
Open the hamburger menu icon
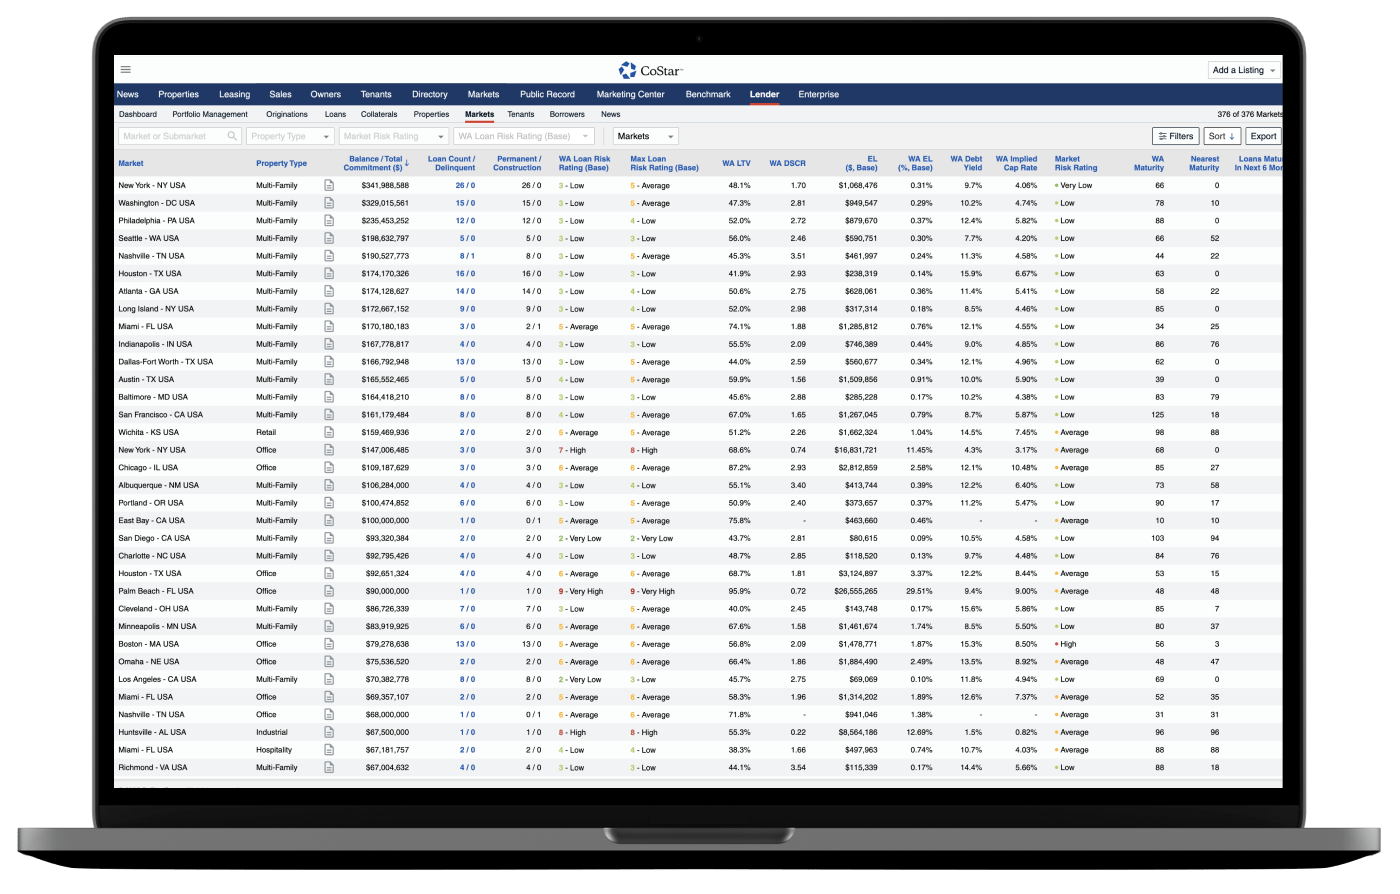[x=126, y=70]
